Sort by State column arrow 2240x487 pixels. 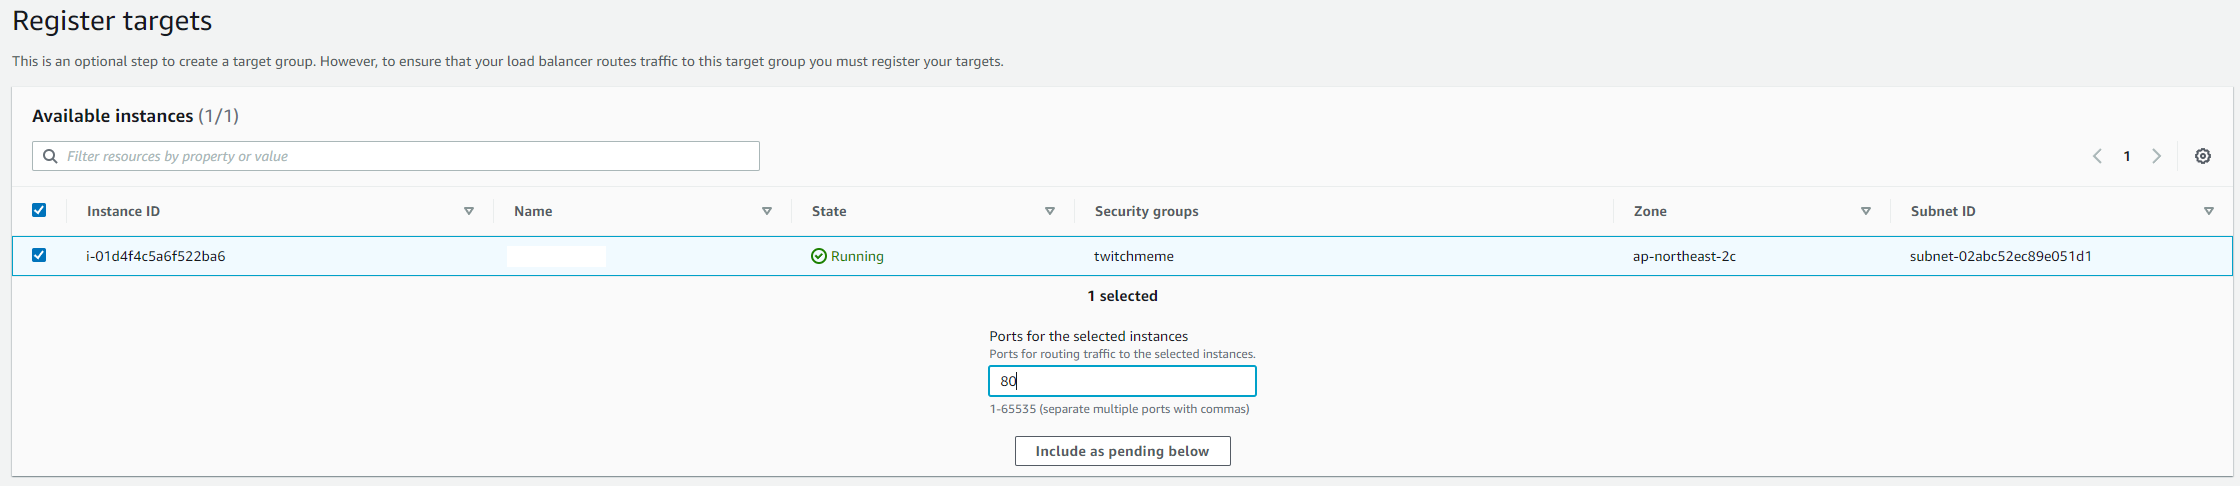tap(1050, 211)
